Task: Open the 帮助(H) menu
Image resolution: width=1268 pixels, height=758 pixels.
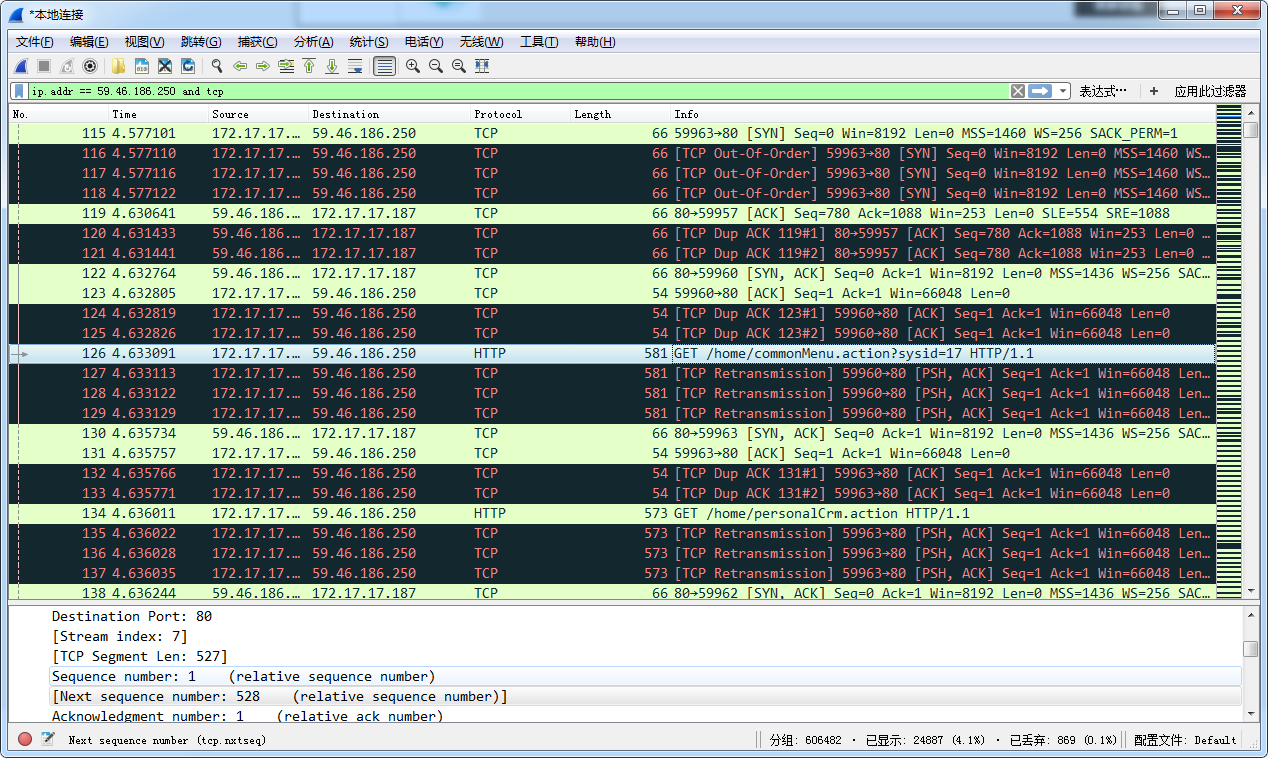Action: (595, 42)
